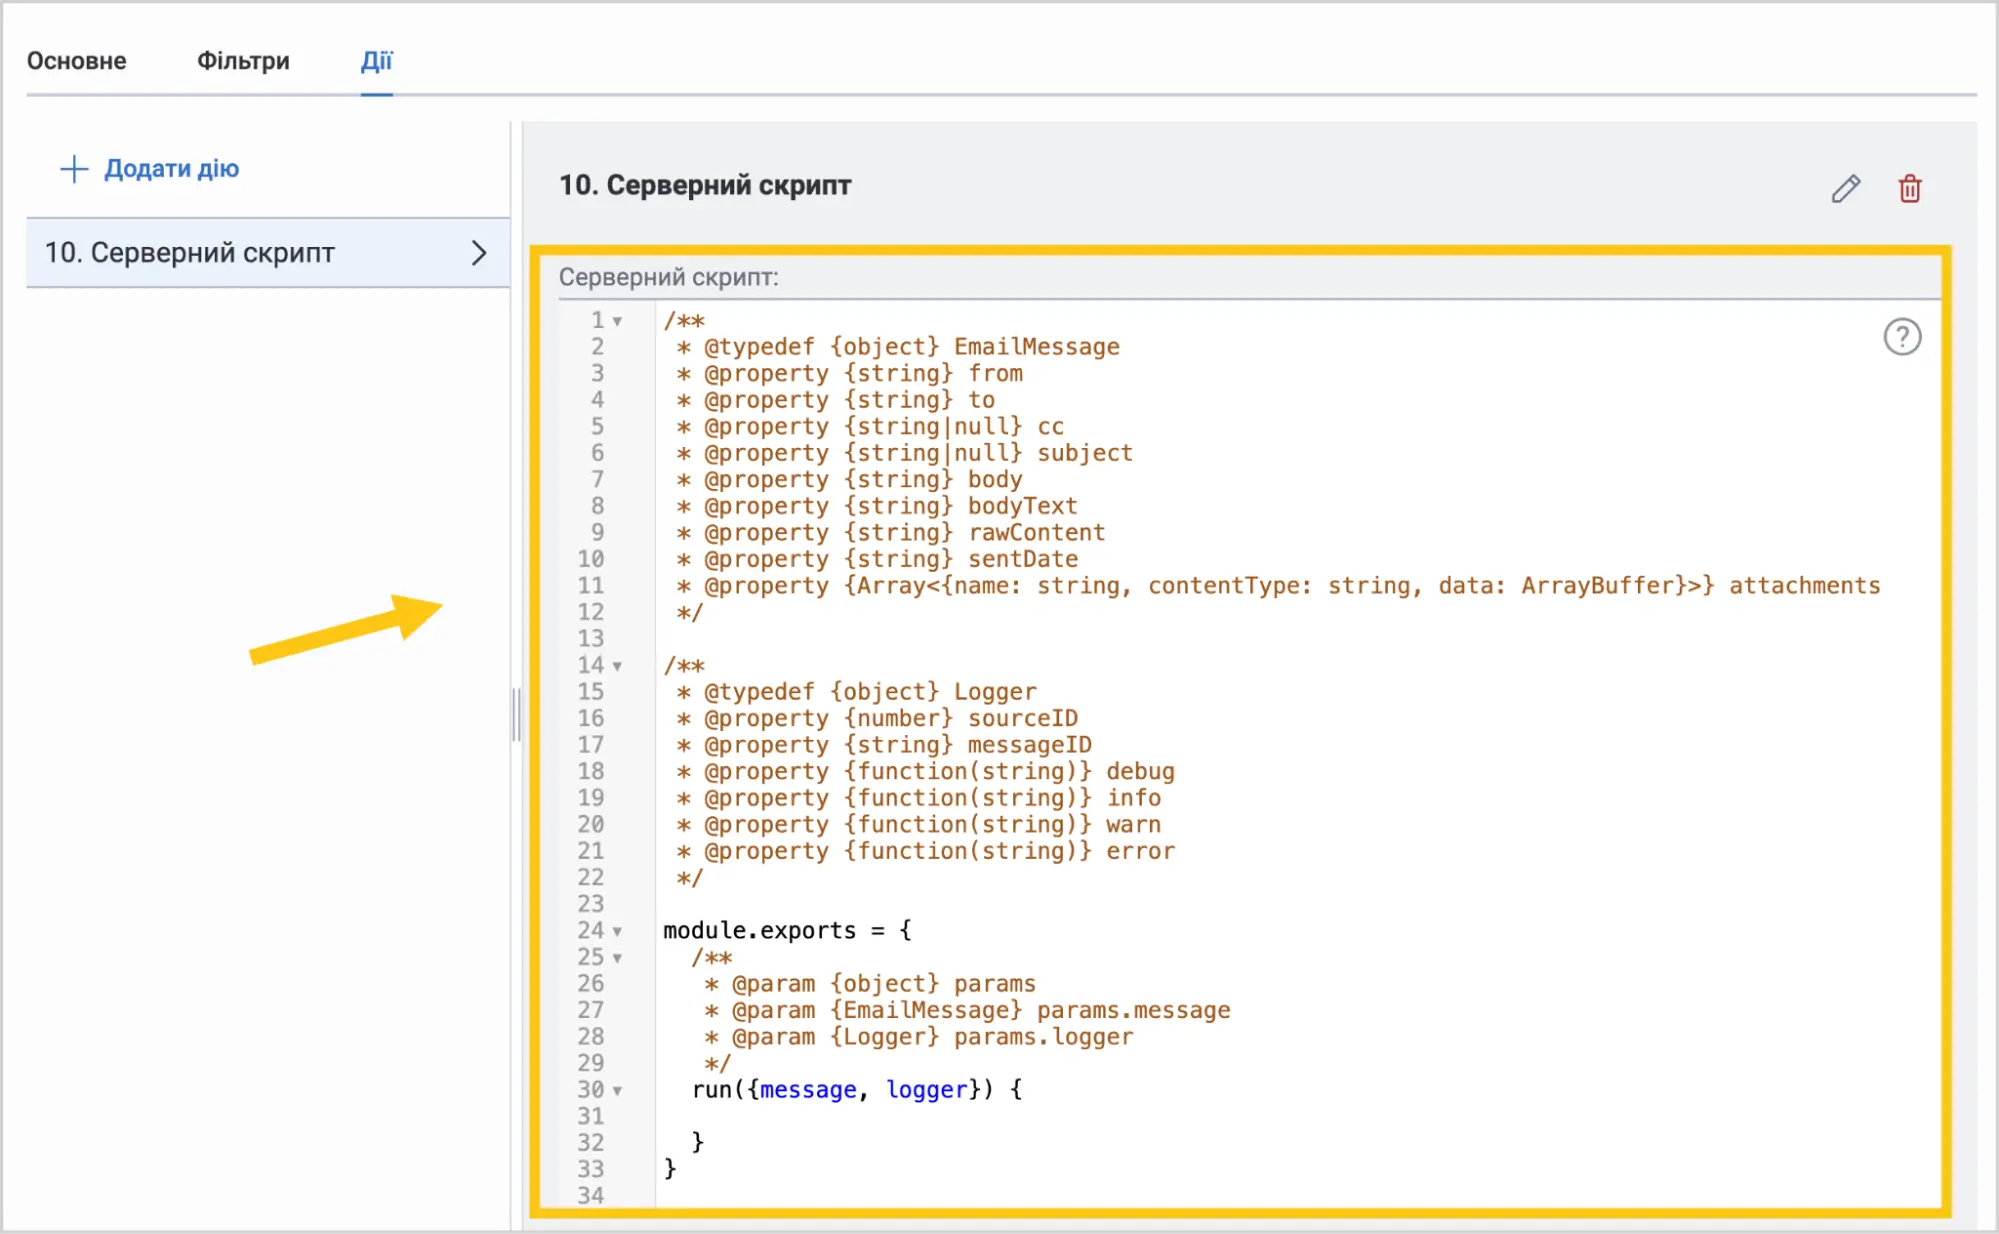Viewport: 1999px width, 1234px height.
Task: Click the 'Серверний скрипт:' field label
Action: (x=668, y=277)
